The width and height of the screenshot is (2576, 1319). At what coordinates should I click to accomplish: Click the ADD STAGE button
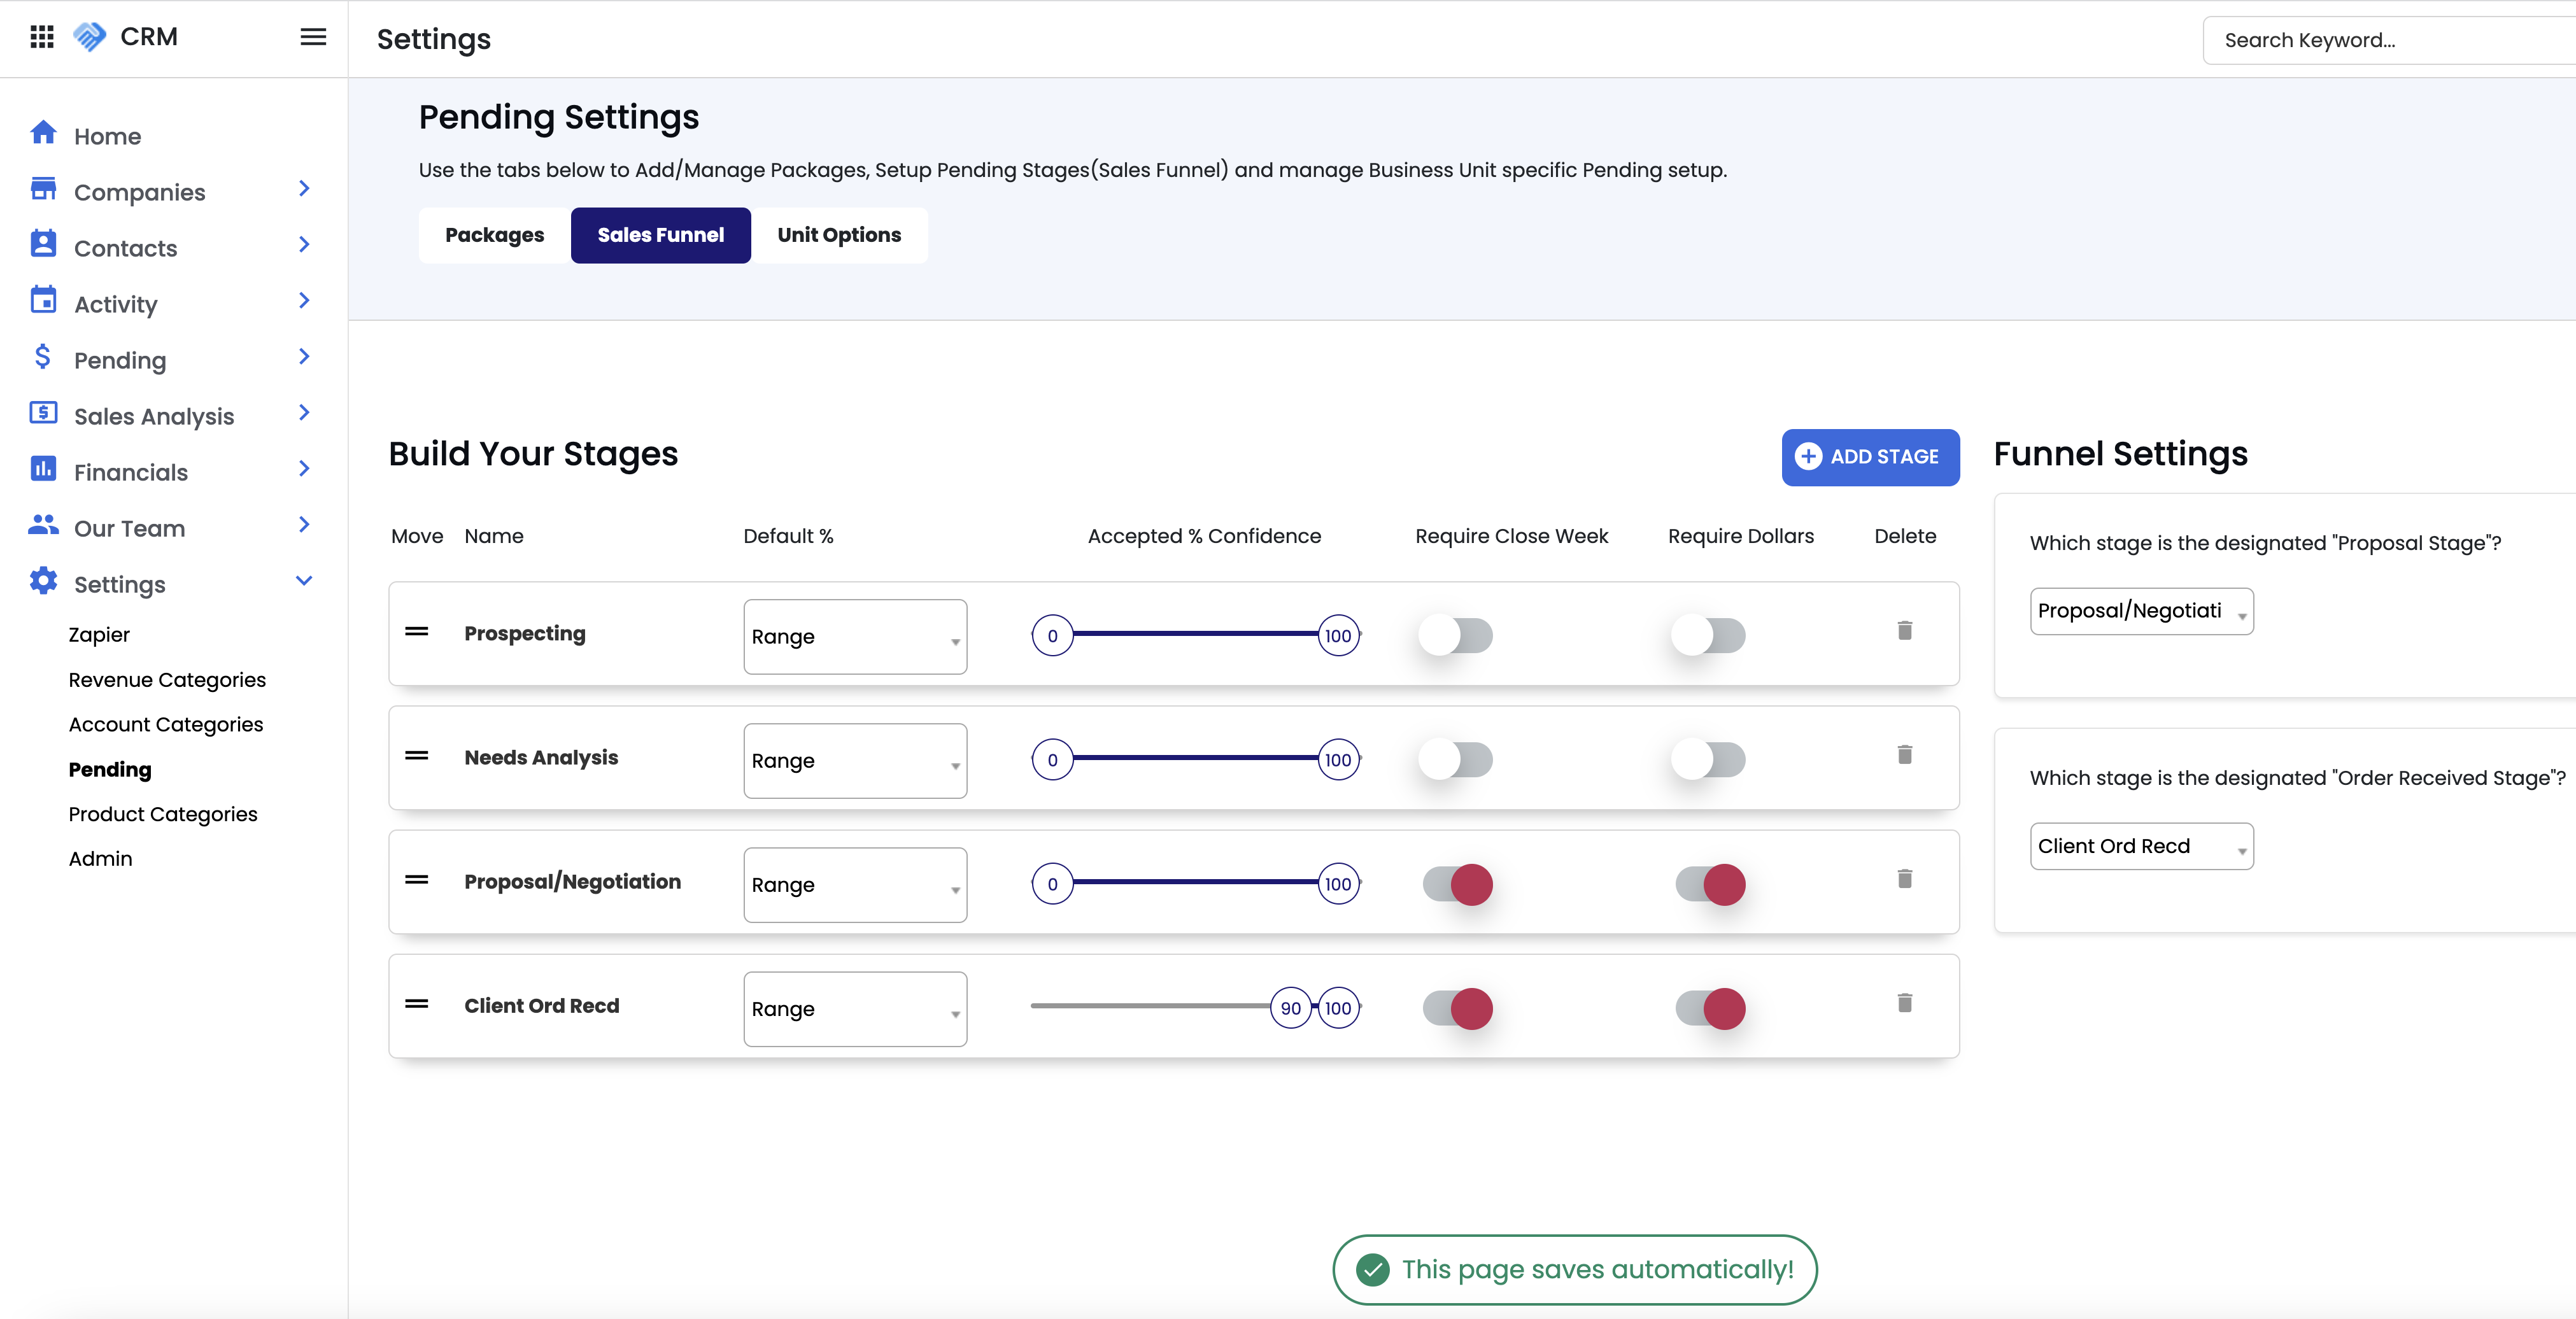click(x=1870, y=457)
